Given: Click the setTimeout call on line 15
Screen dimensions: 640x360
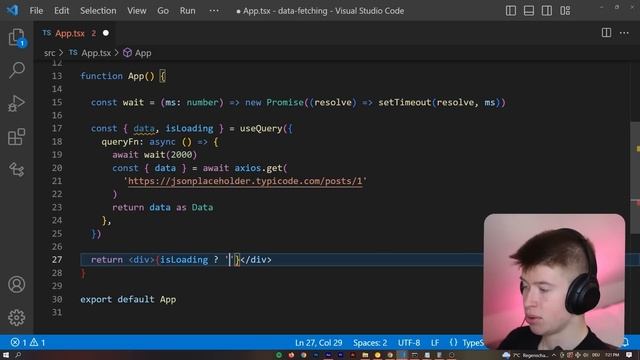Looking at the screenshot, I should [x=404, y=102].
